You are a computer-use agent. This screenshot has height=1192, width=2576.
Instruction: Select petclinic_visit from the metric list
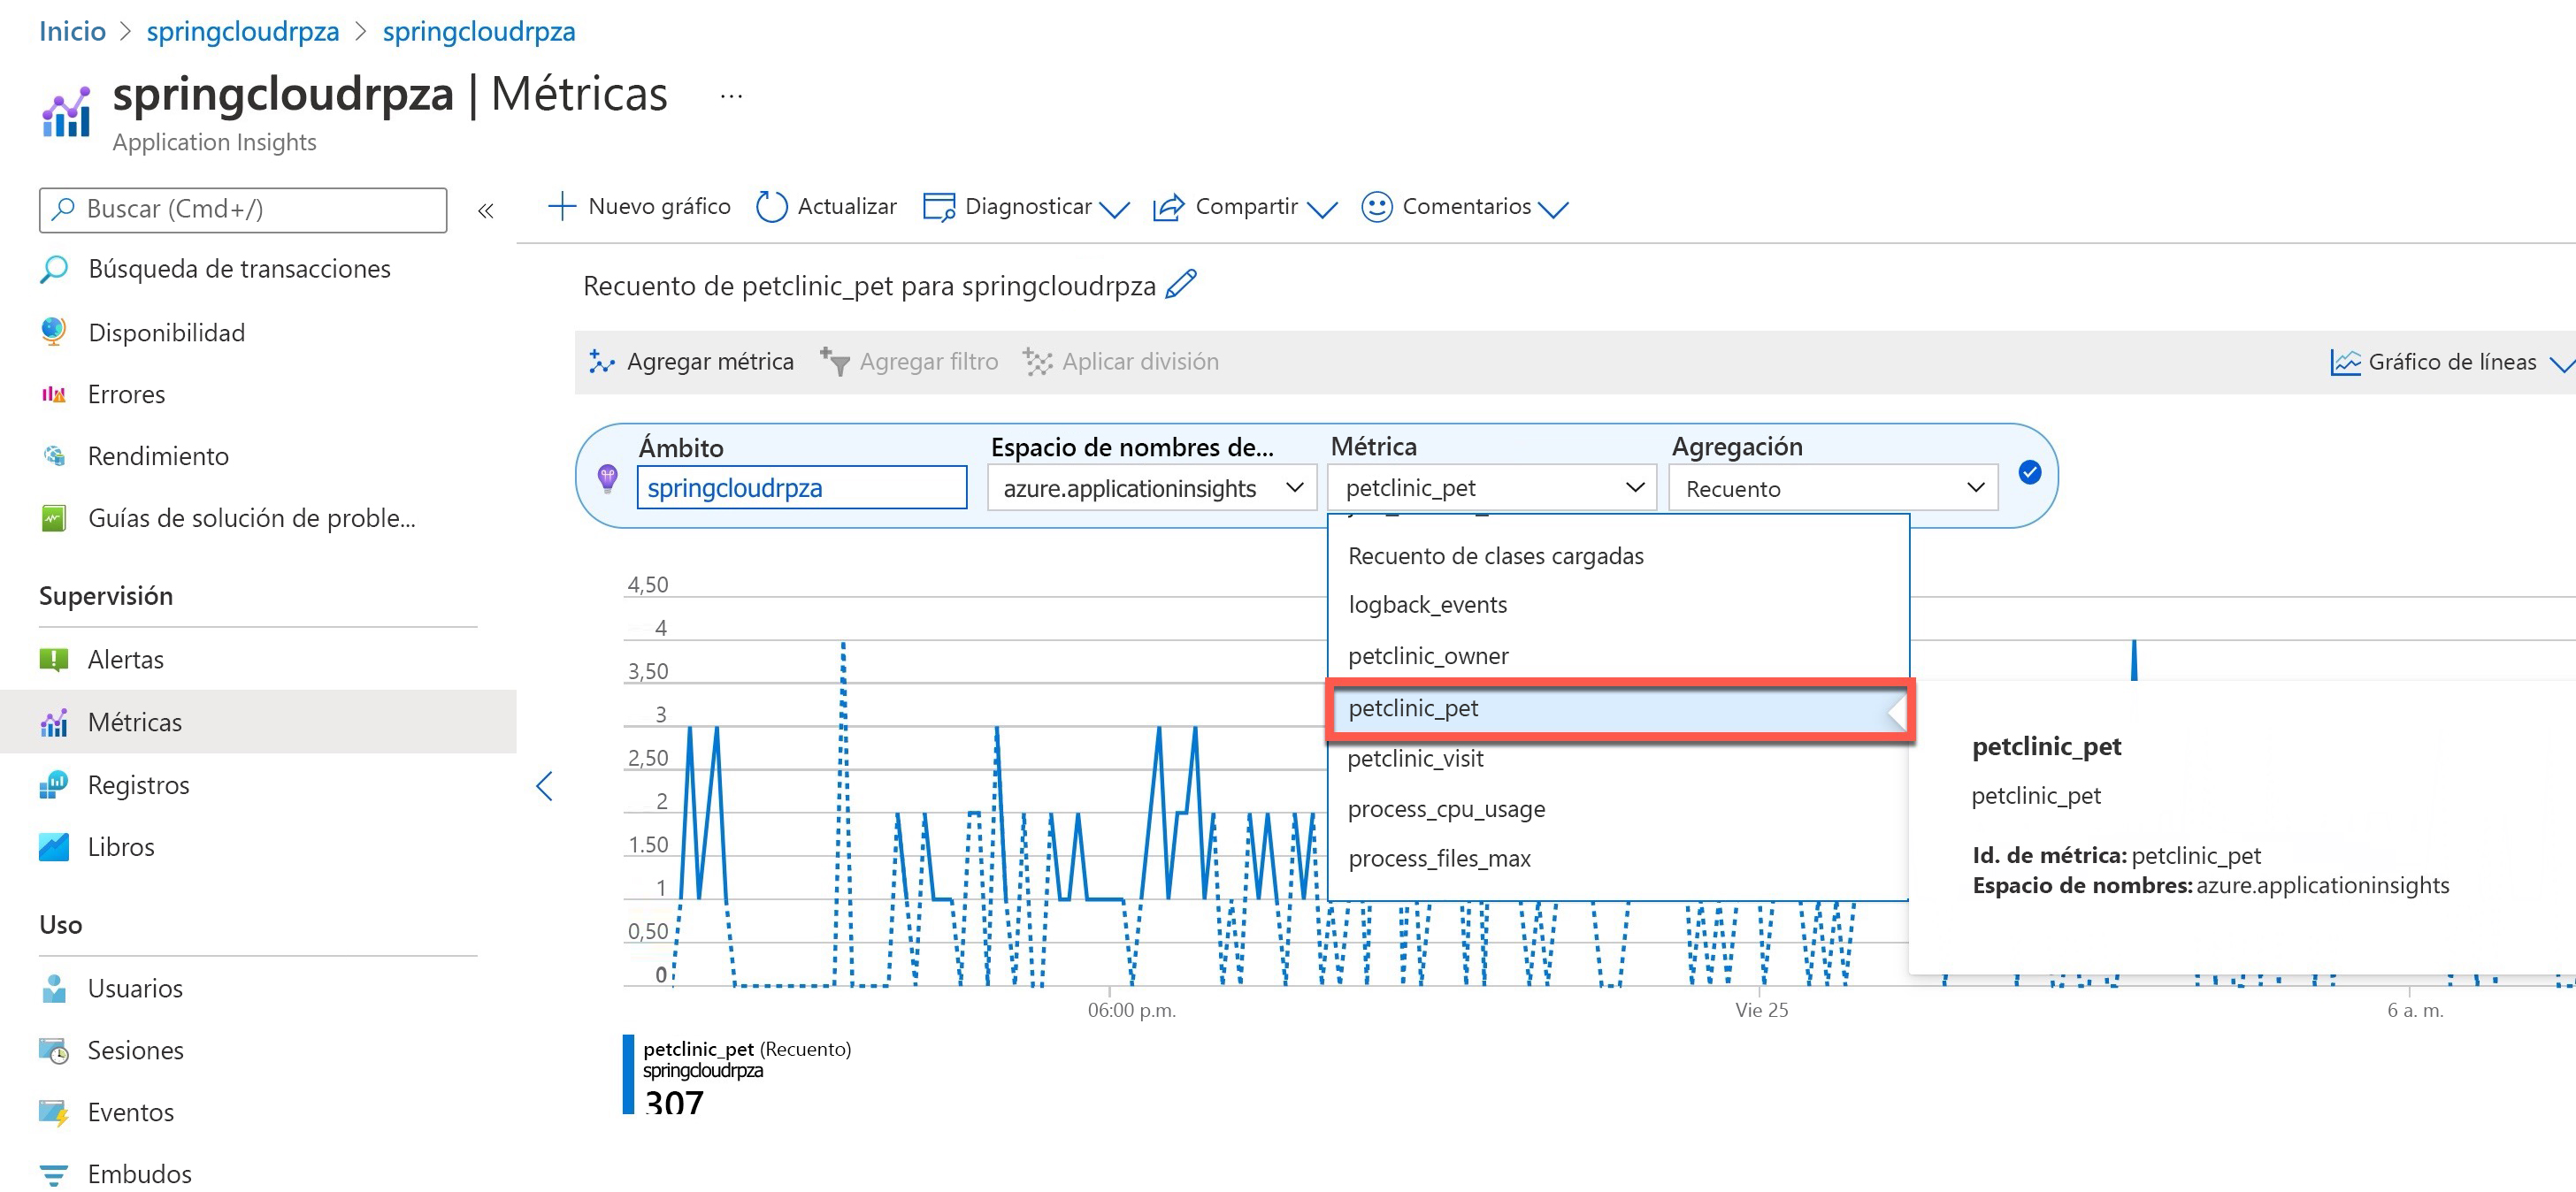tap(1415, 759)
